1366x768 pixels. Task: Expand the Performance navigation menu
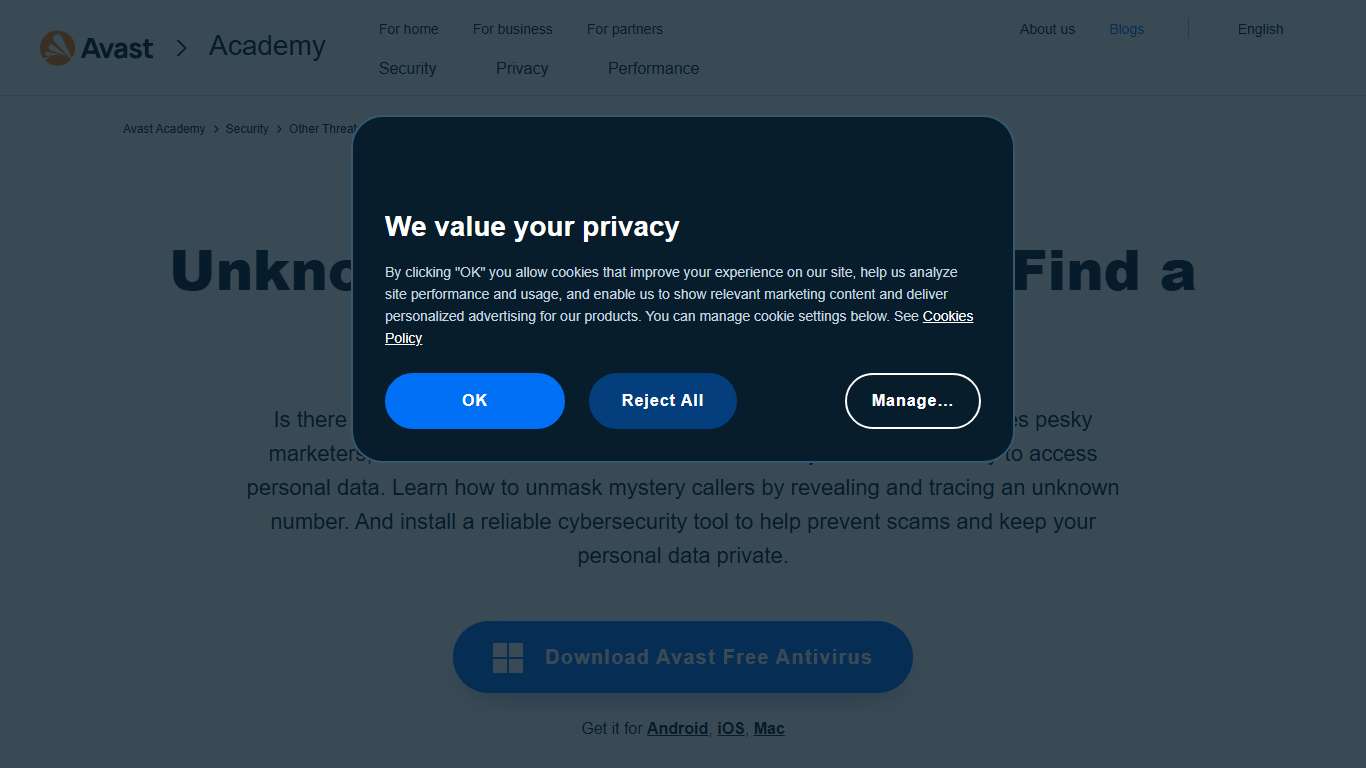pos(653,68)
